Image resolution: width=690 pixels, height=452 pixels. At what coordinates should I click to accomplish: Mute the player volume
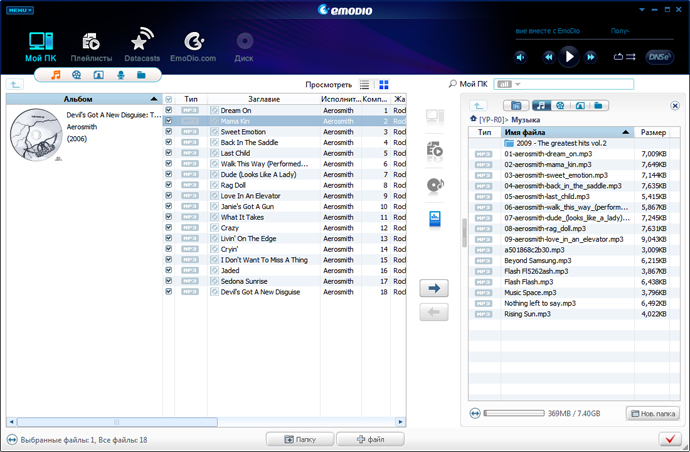521,57
